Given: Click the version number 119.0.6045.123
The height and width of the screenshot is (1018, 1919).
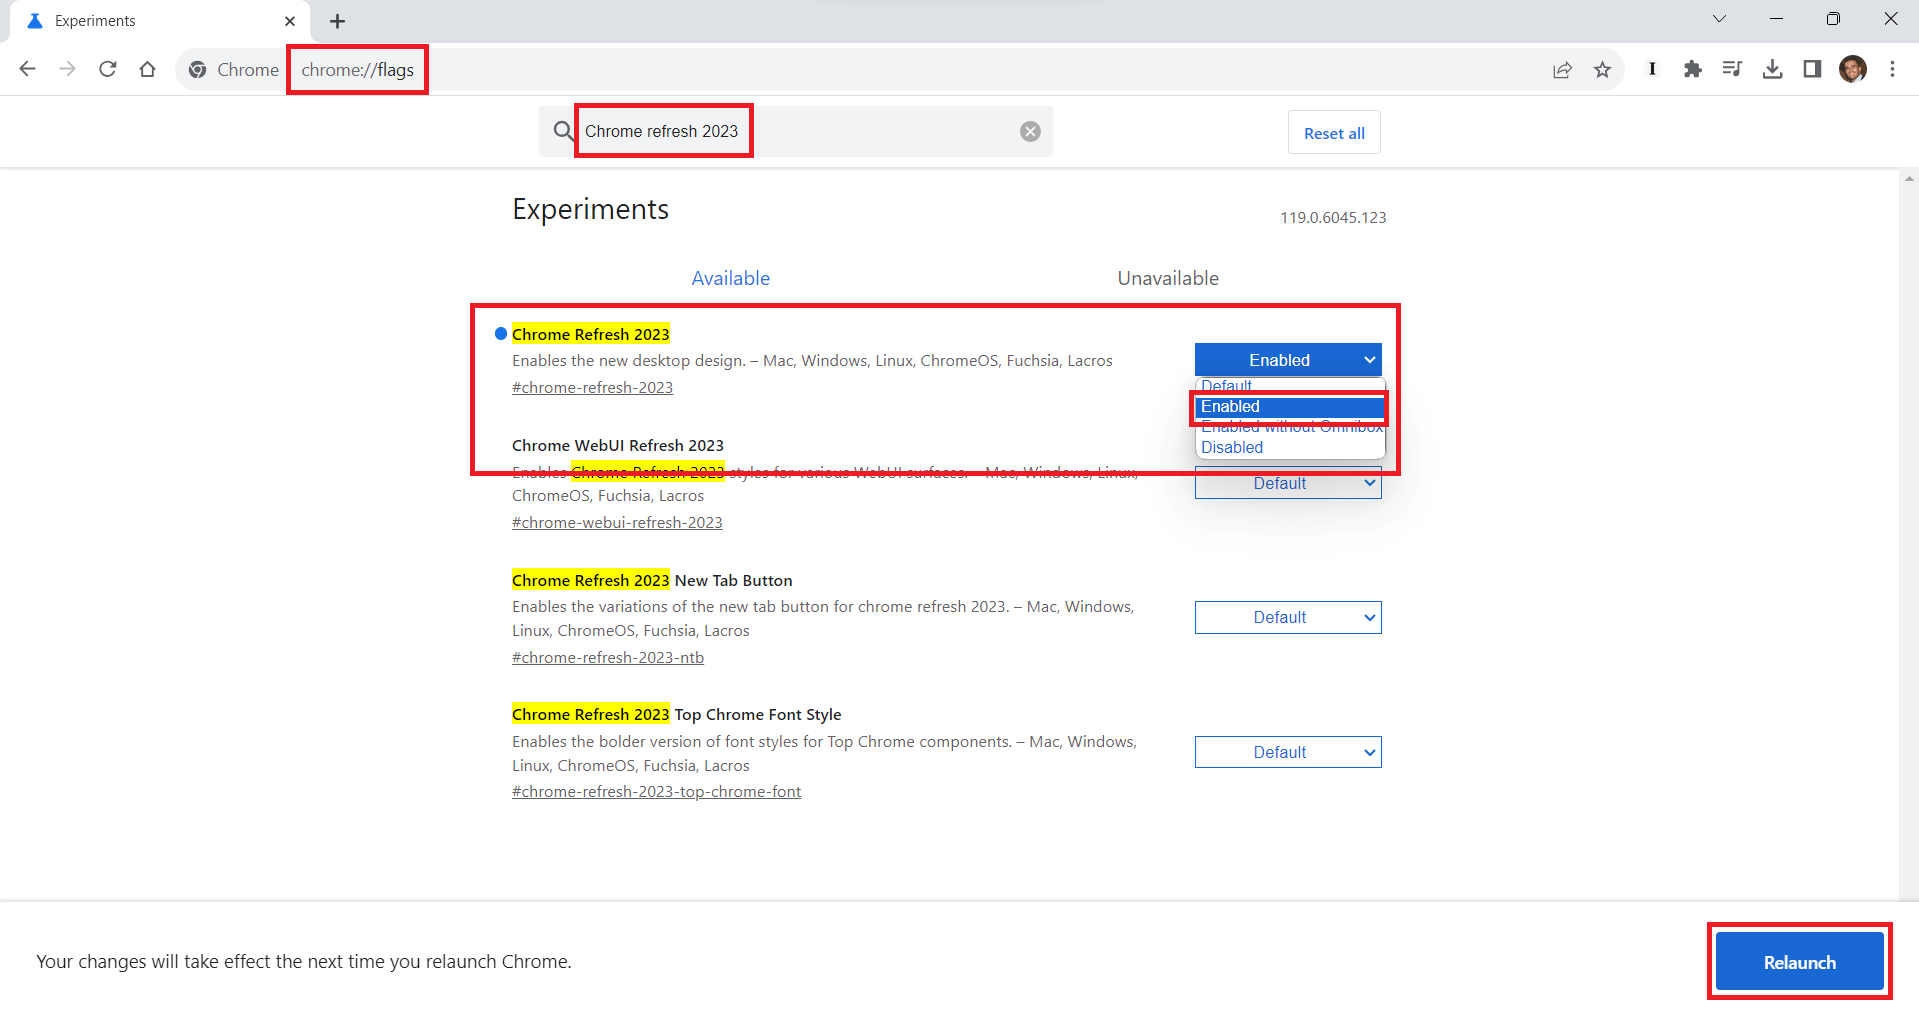Looking at the screenshot, I should tap(1333, 218).
